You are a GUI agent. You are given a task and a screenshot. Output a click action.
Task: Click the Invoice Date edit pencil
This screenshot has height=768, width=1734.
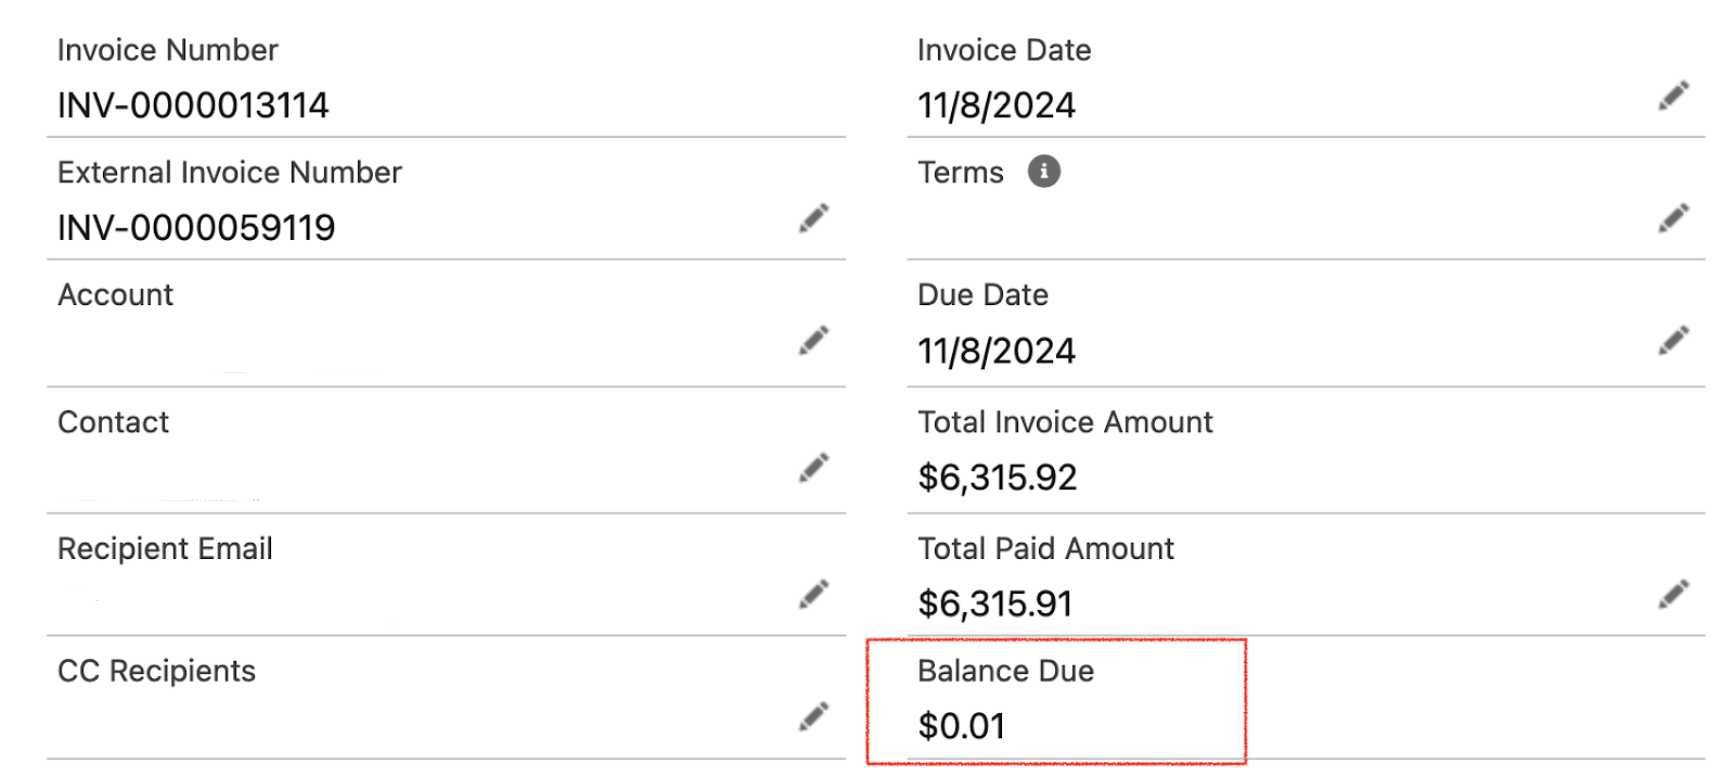click(1673, 96)
